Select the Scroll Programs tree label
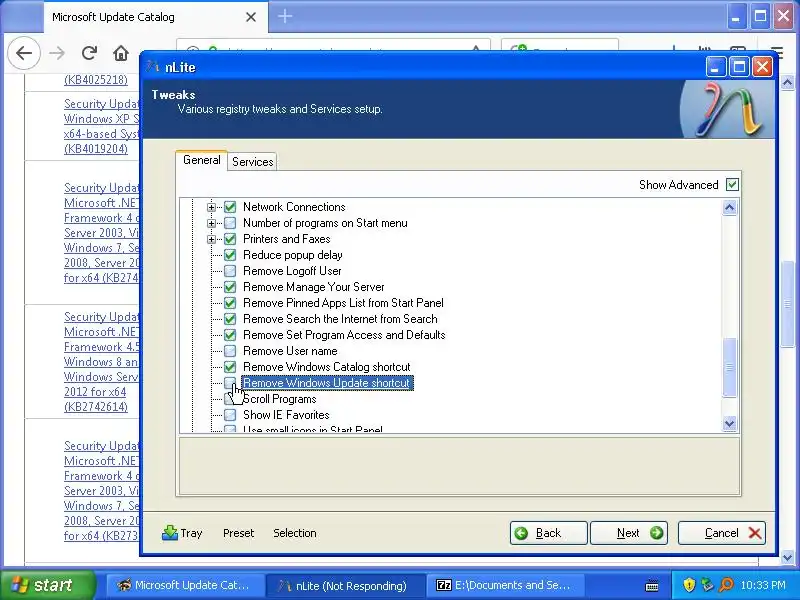This screenshot has width=800, height=600. [x=280, y=399]
